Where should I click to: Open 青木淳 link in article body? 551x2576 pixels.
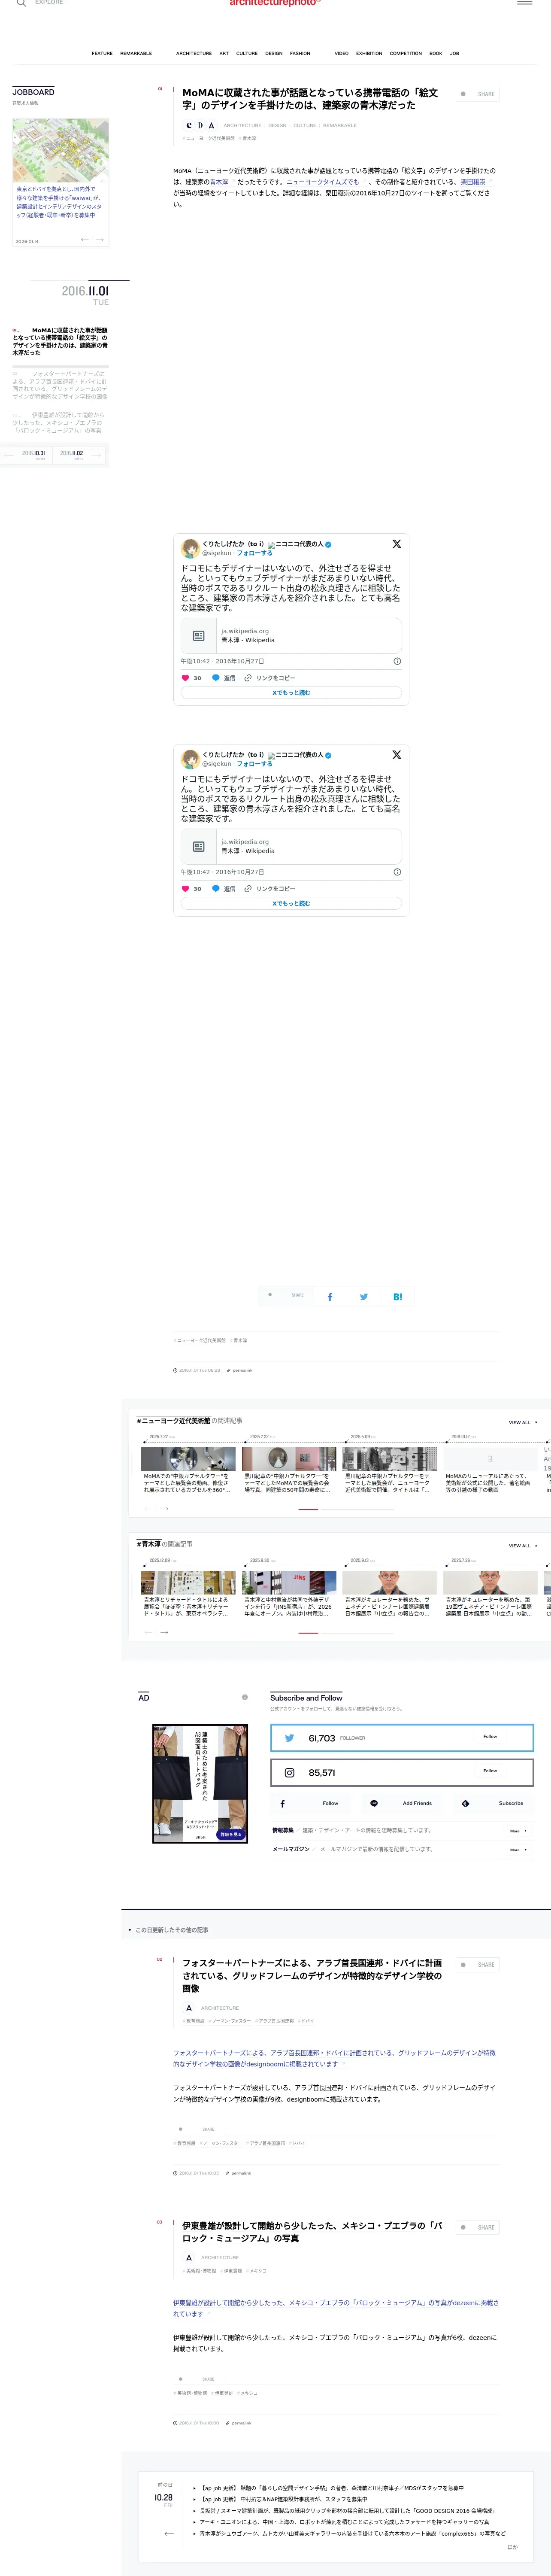pyautogui.click(x=219, y=182)
